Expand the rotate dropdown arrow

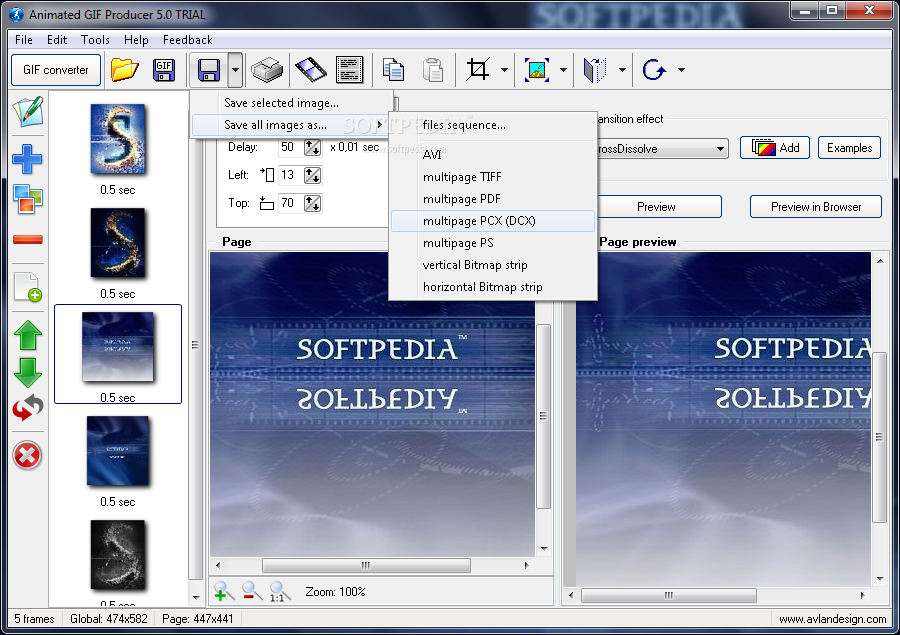point(681,70)
